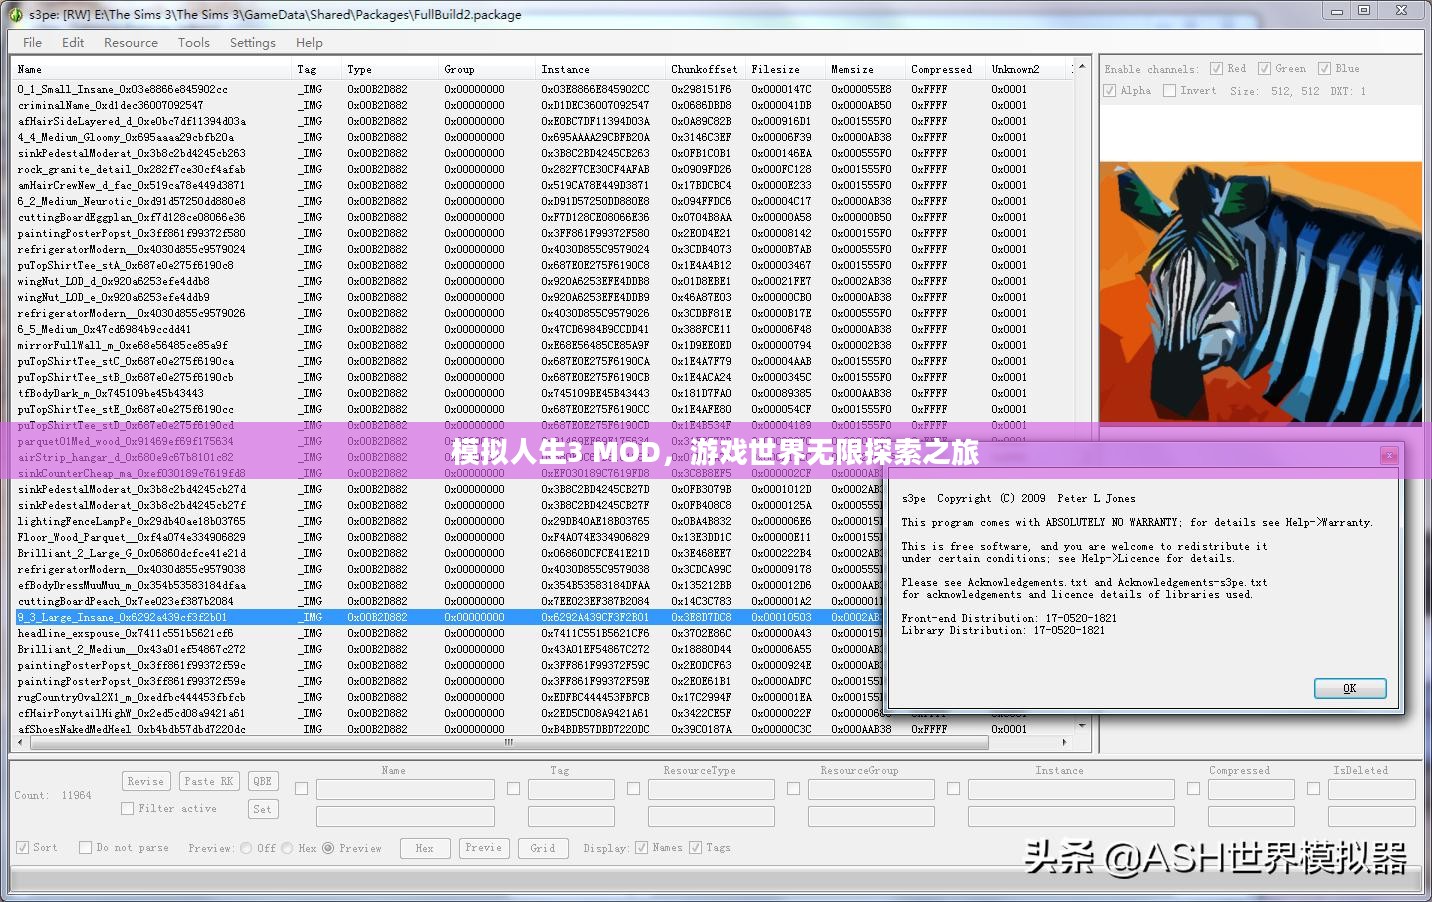Image resolution: width=1432 pixels, height=902 pixels.
Task: Toggle the Sort checkbox
Action: tap(22, 847)
